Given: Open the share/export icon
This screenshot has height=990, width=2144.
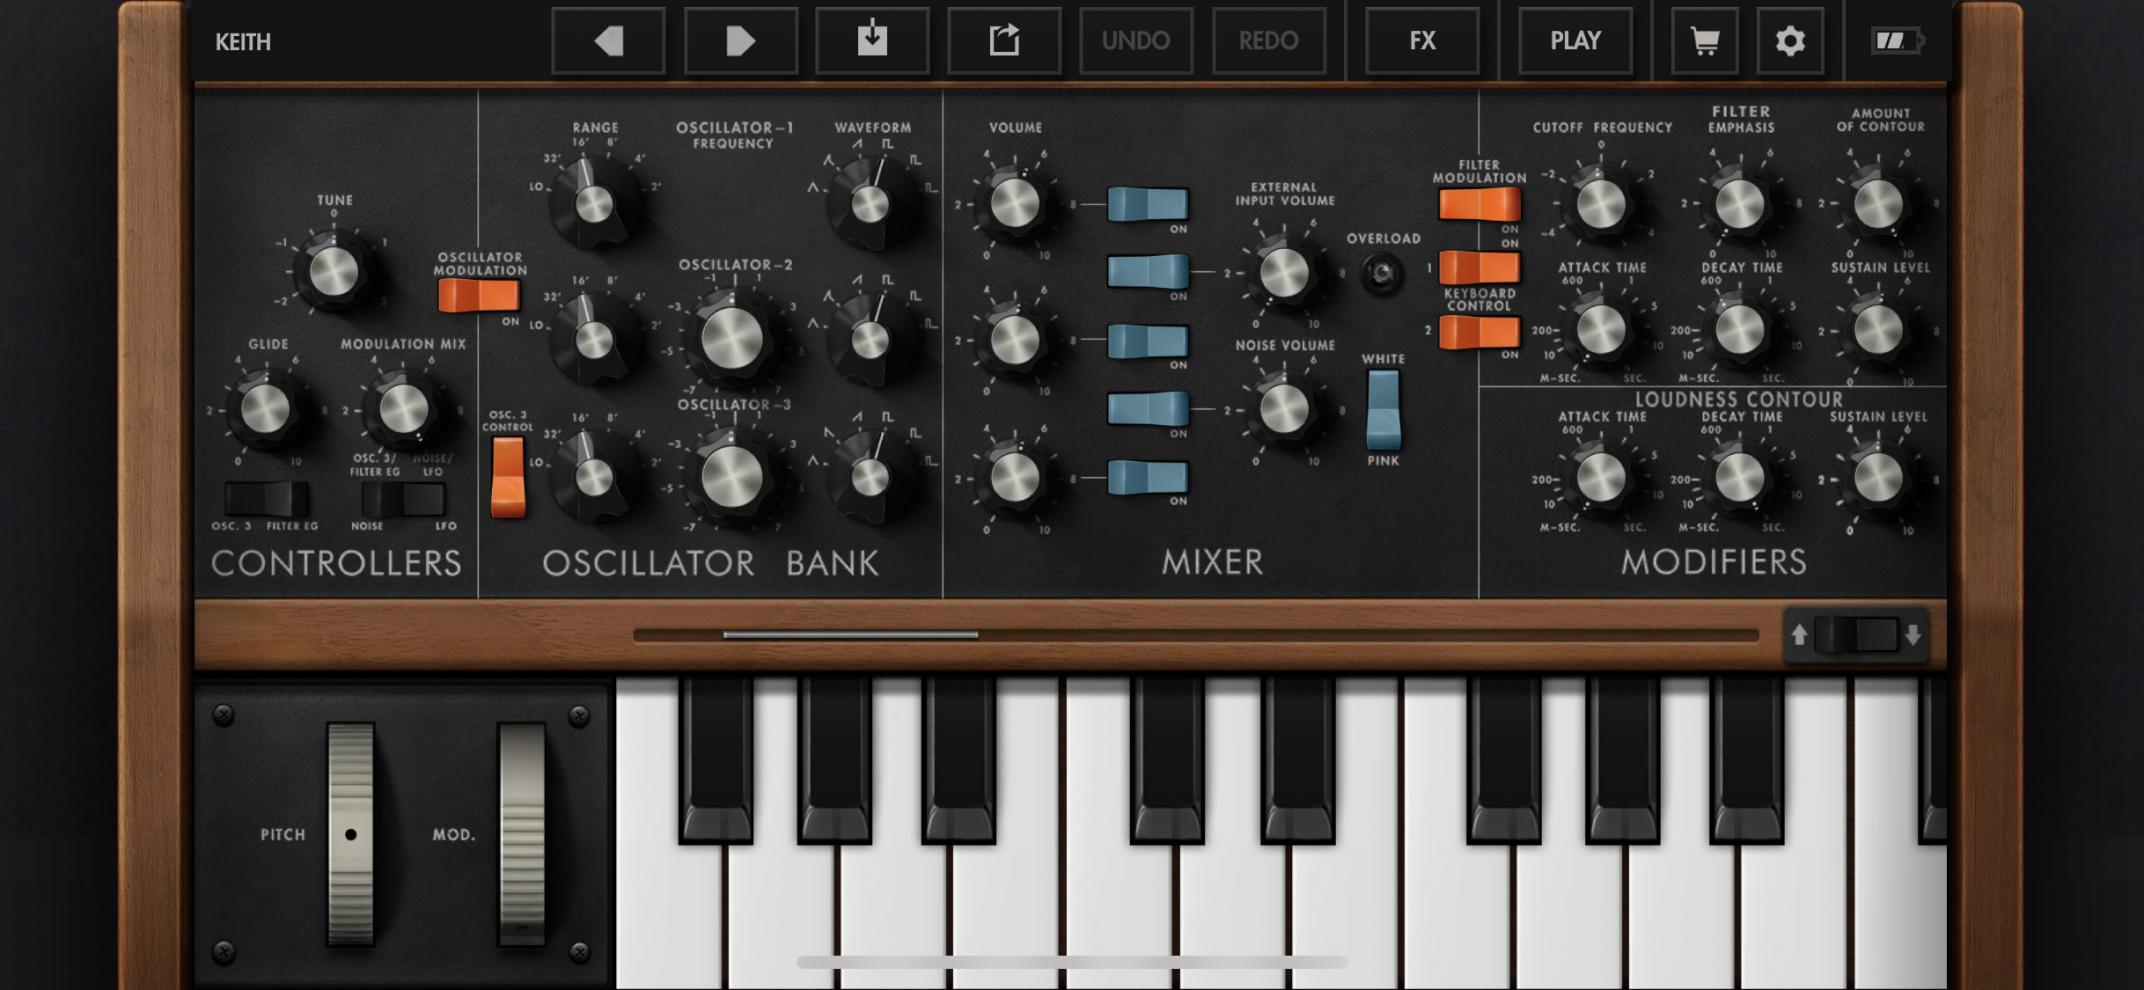Looking at the screenshot, I should 1004,40.
